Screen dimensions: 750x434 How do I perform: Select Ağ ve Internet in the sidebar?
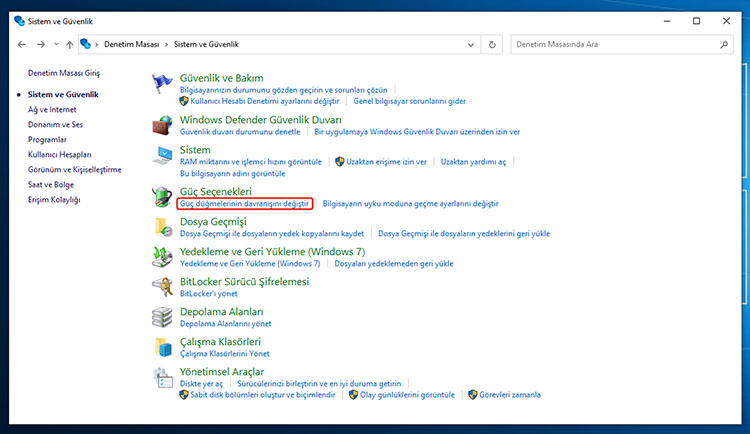click(x=52, y=109)
